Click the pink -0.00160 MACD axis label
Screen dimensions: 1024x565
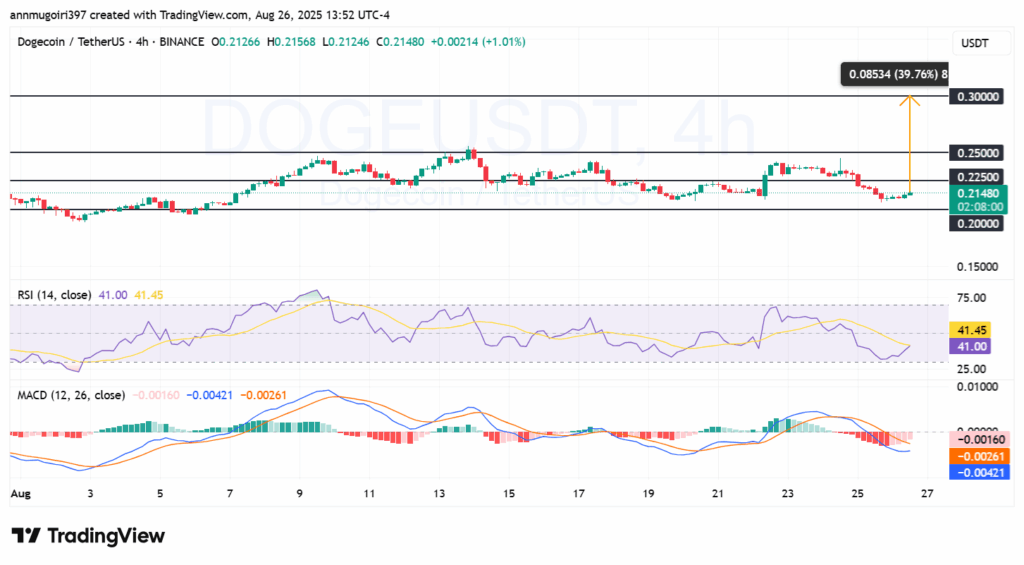(x=980, y=440)
